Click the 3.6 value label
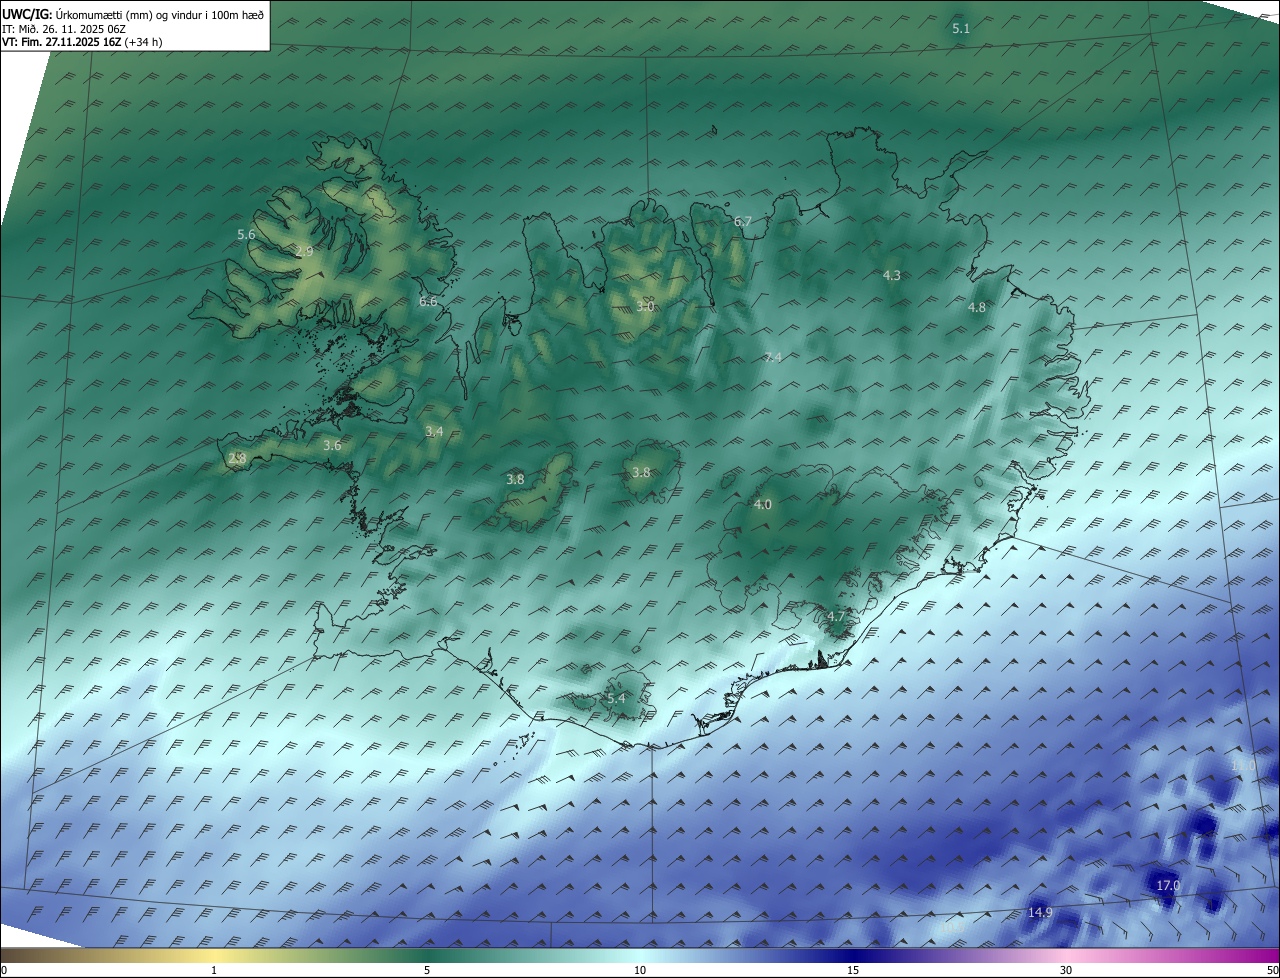This screenshot has height=978, width=1280. click(x=332, y=446)
